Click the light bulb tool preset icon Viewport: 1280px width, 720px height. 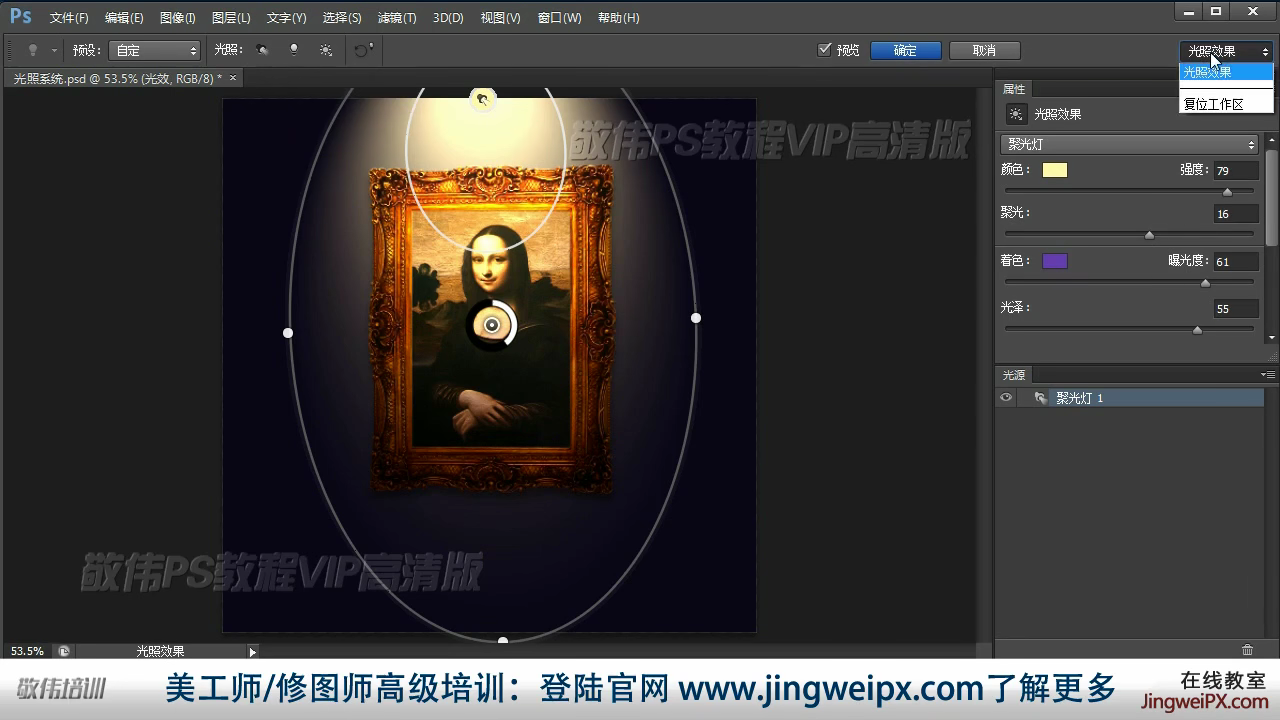coord(33,50)
